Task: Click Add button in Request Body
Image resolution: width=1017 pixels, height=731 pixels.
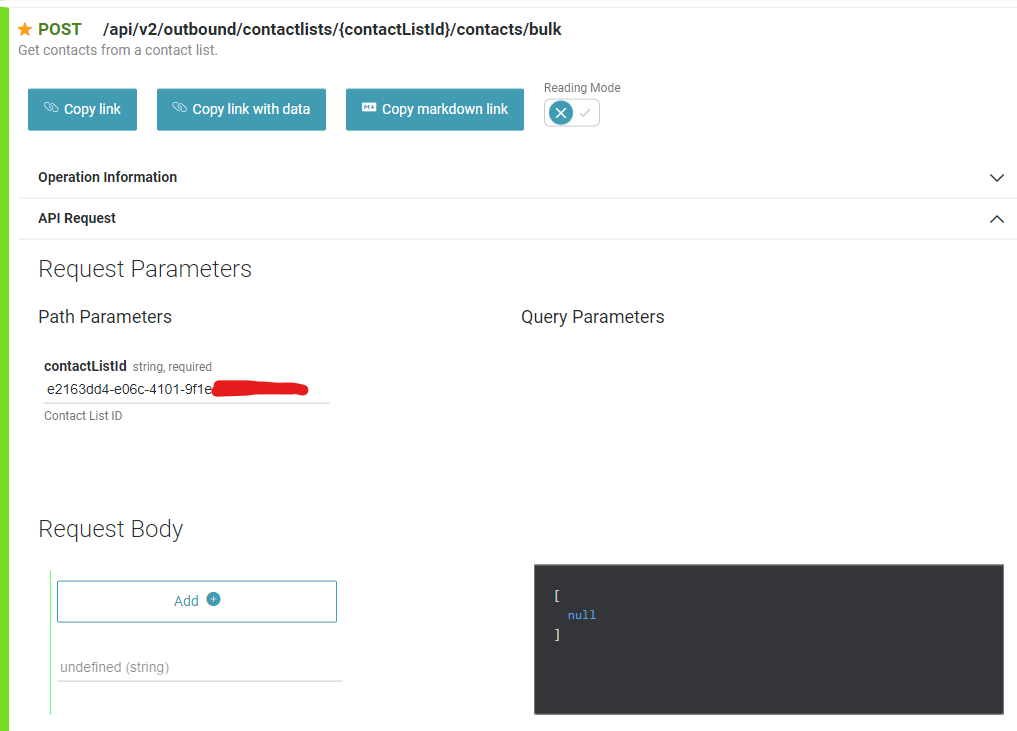Action: click(x=197, y=601)
